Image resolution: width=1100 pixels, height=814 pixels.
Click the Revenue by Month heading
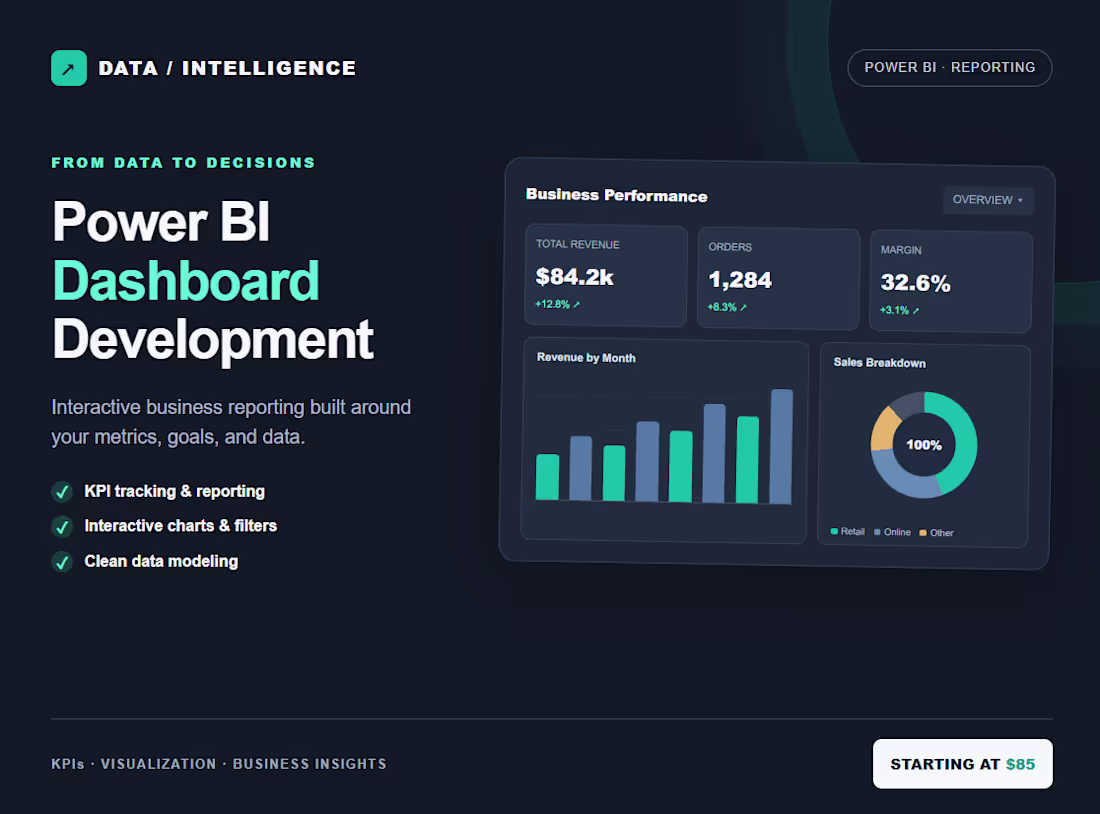point(586,358)
